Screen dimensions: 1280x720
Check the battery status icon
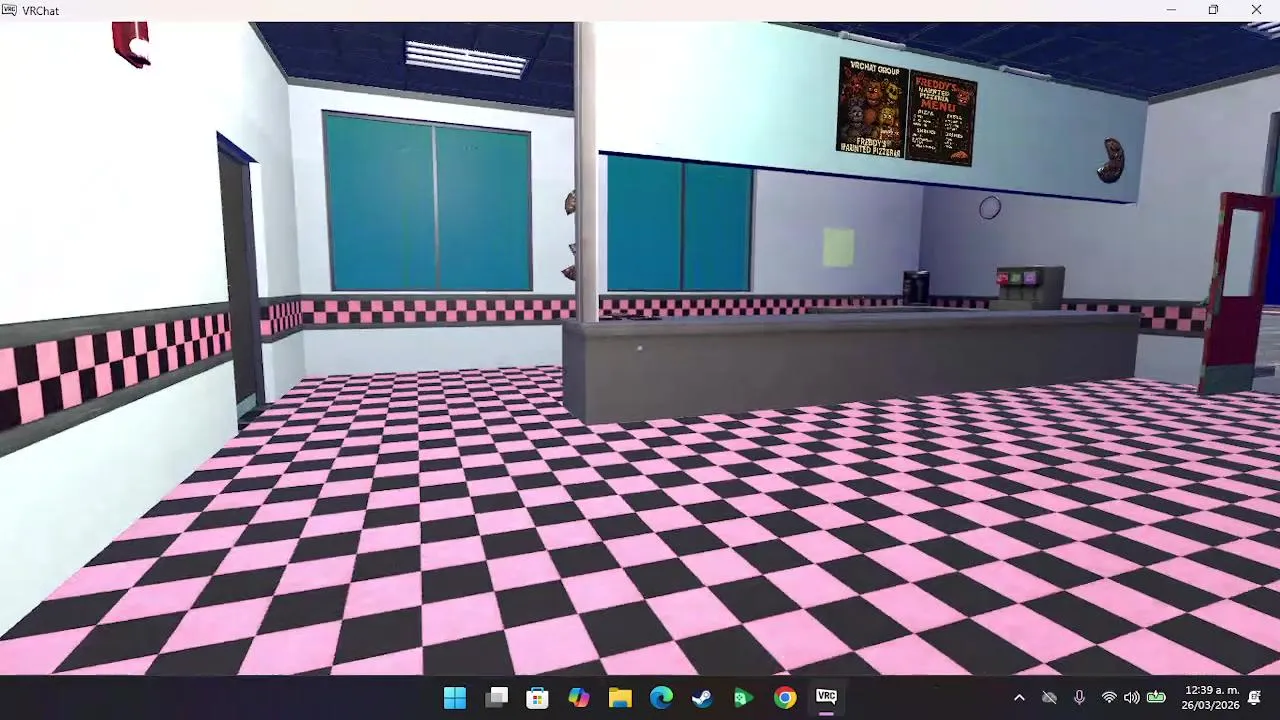tap(1156, 697)
